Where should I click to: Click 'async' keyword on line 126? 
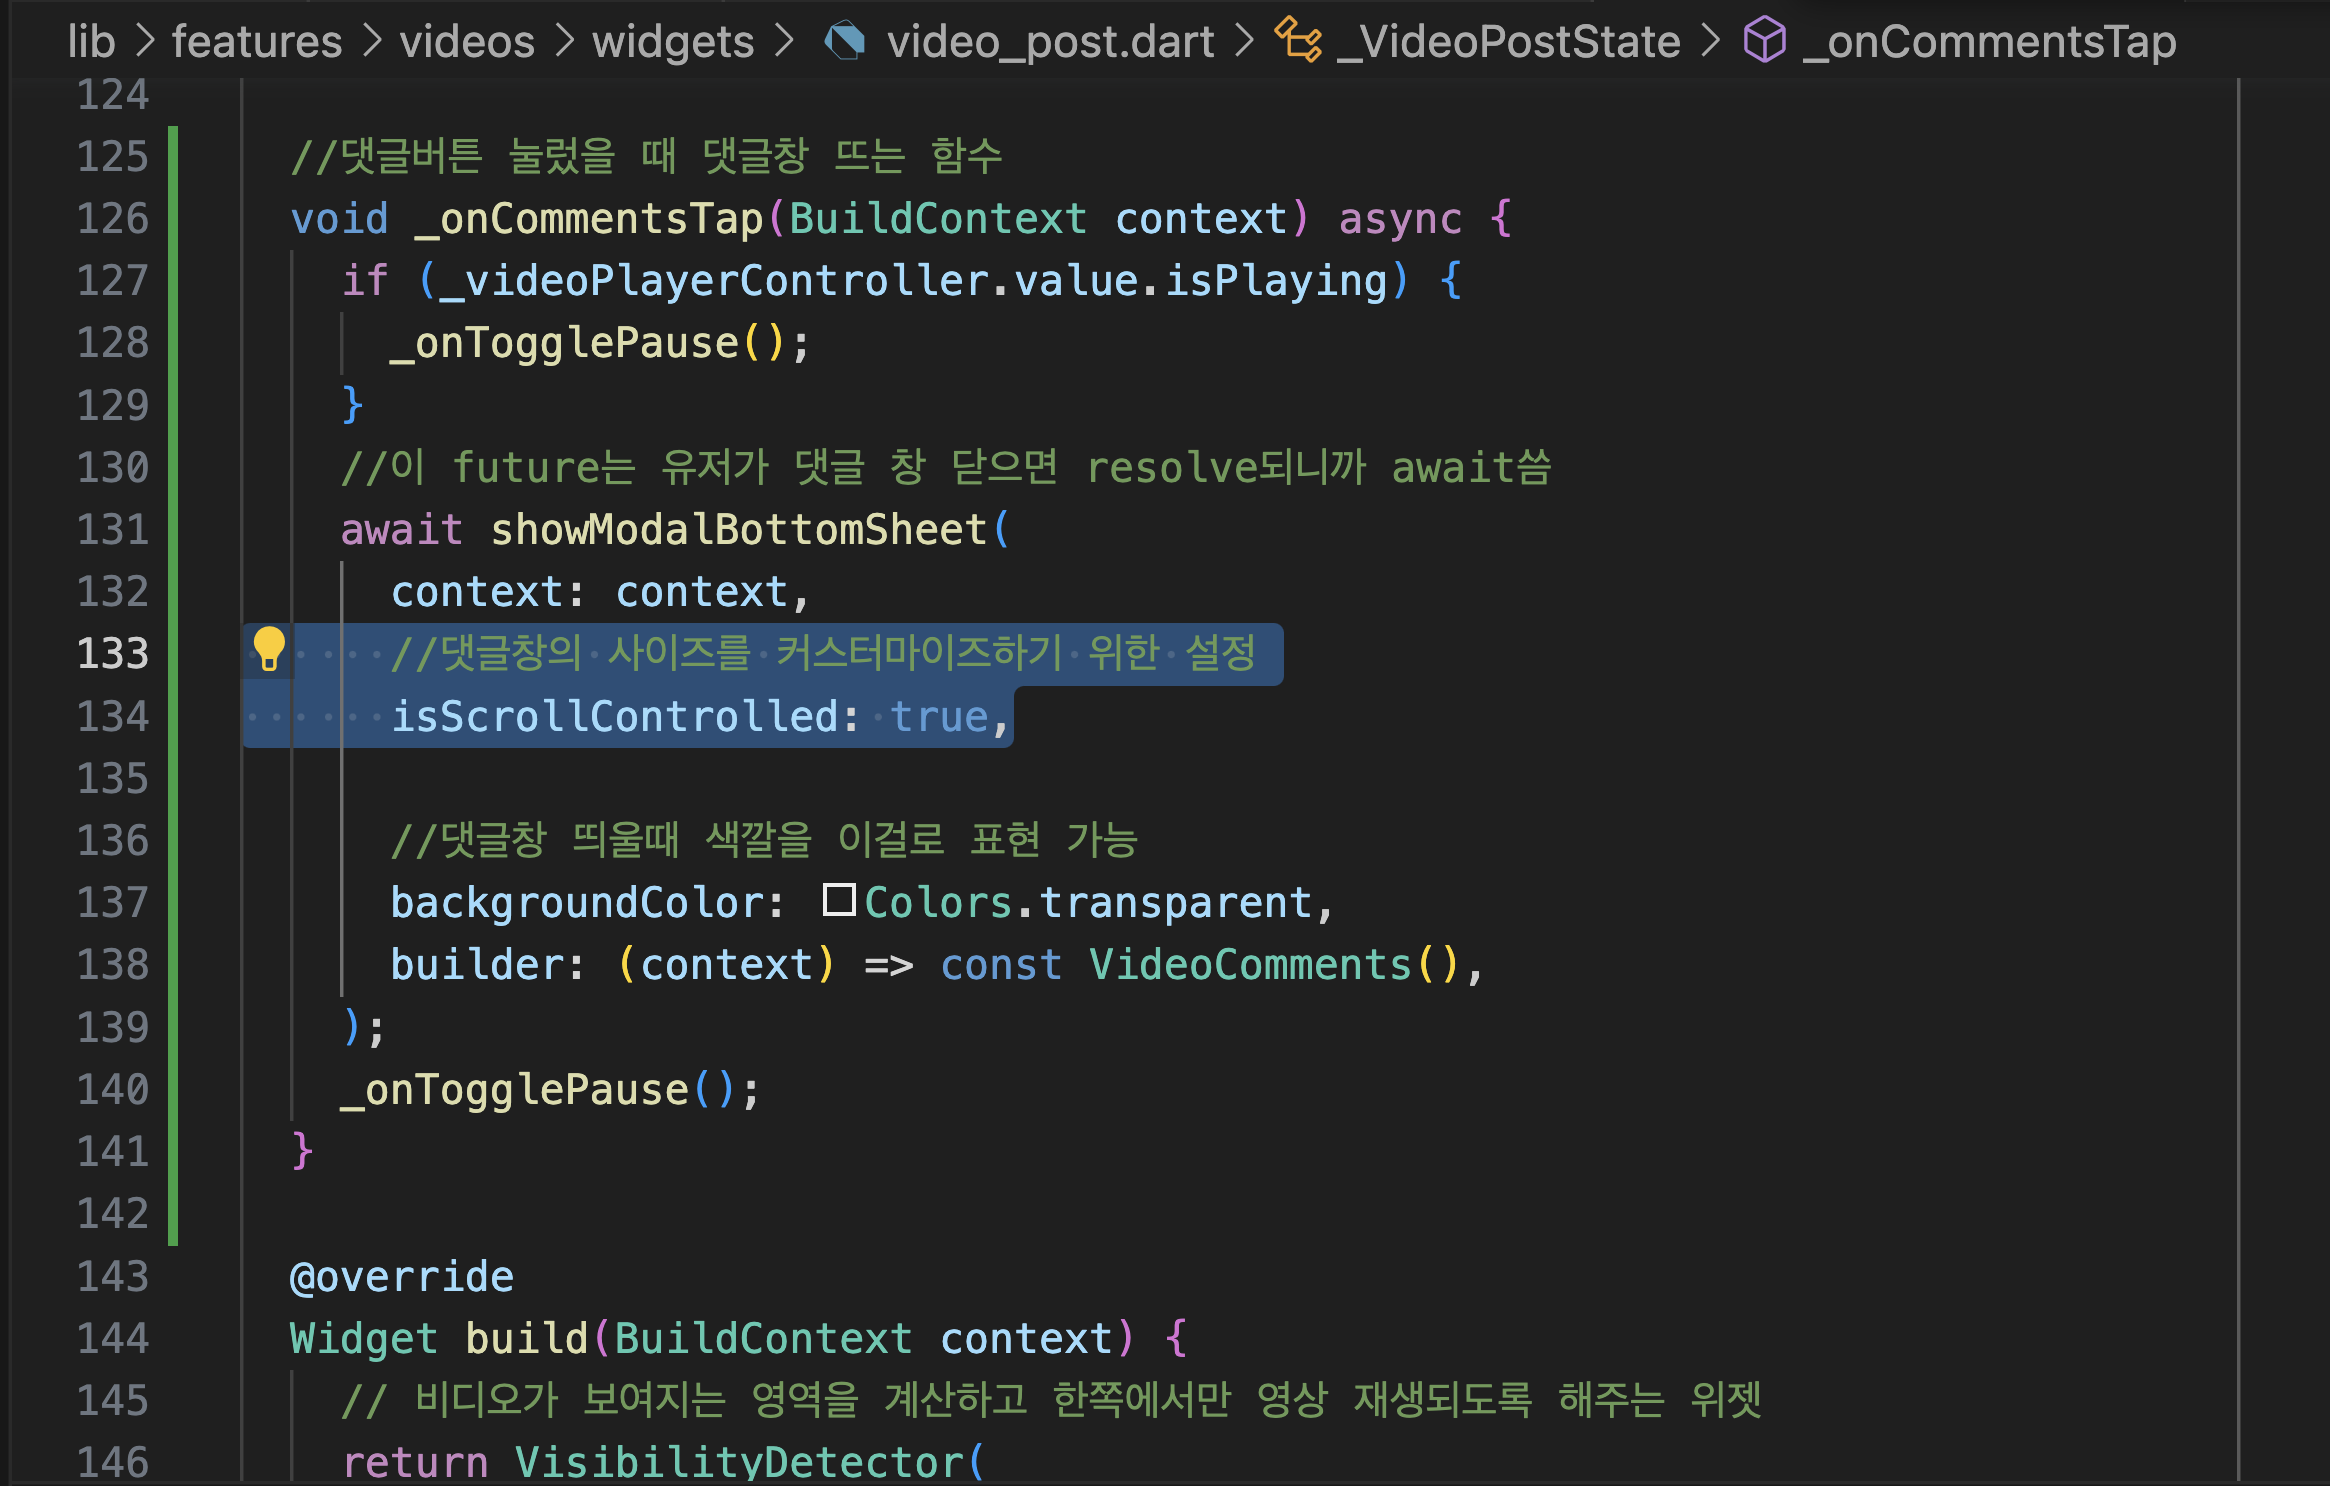coord(1400,218)
